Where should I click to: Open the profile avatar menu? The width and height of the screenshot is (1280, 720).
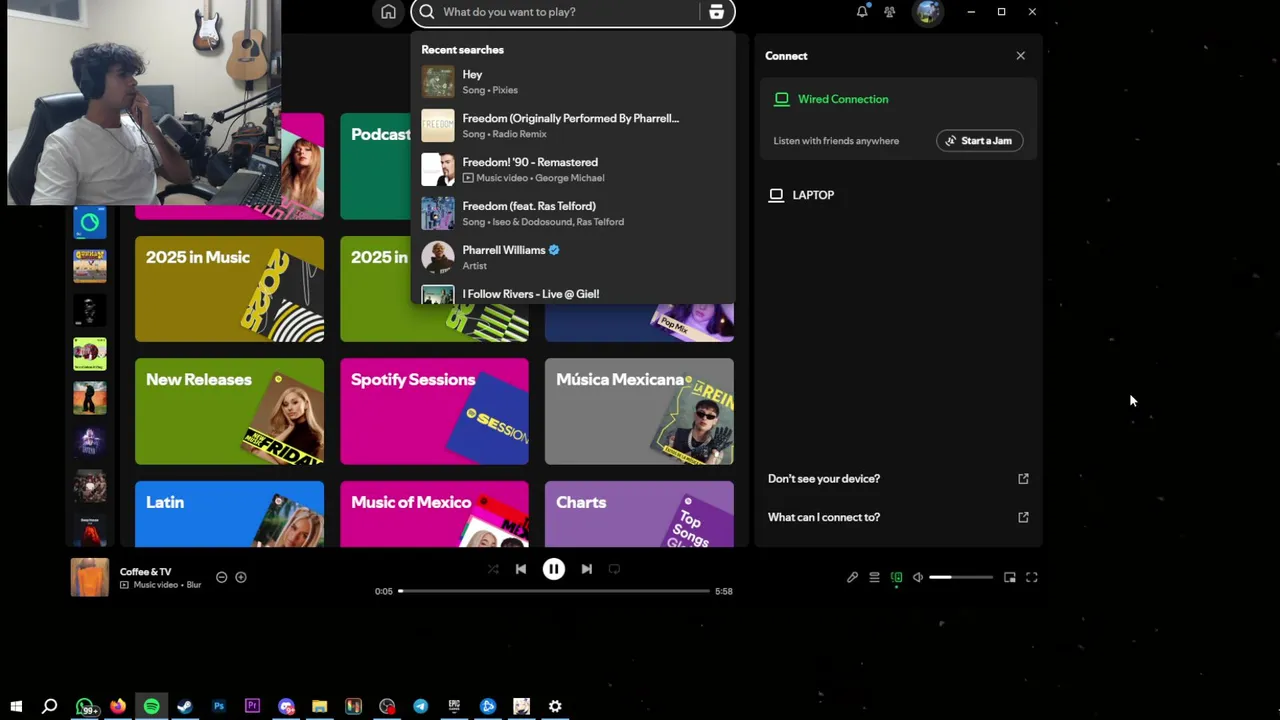928,12
